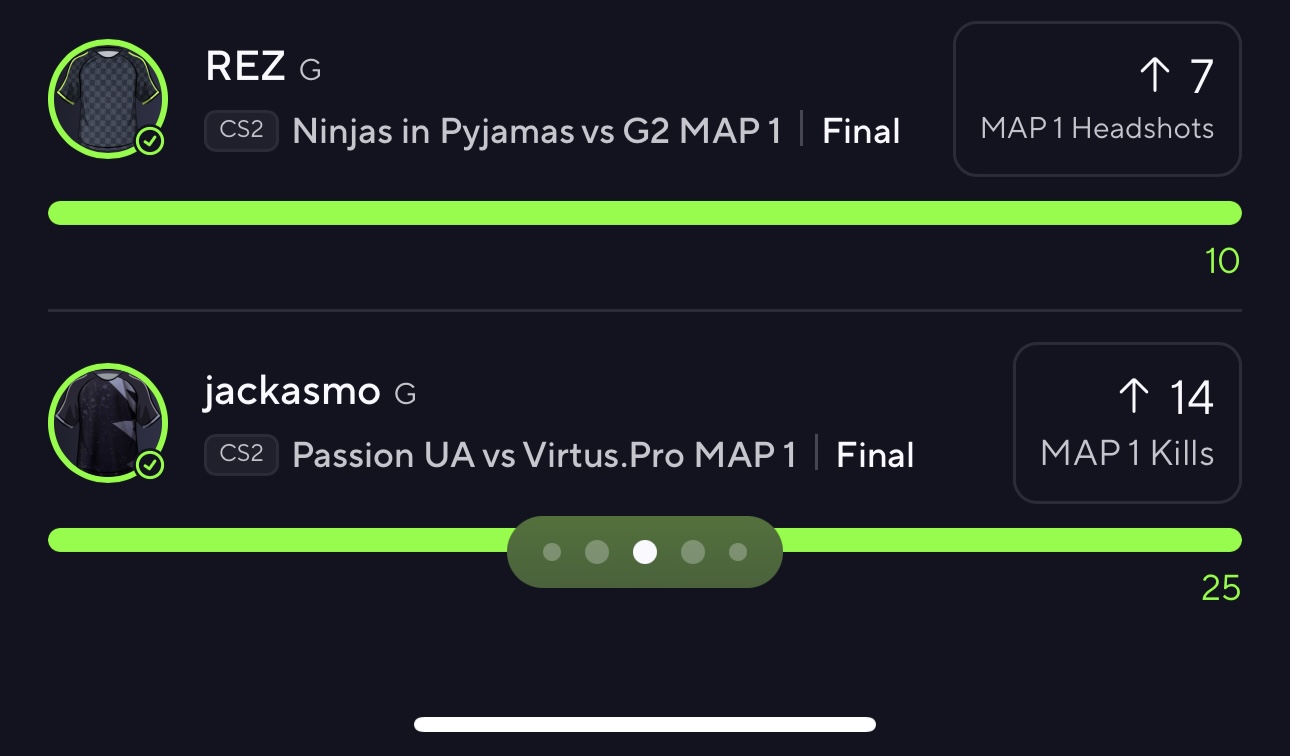This screenshot has height=756, width=1290.
Task: Open Passion UA vs Virtus.Pro match
Action: 544,456
